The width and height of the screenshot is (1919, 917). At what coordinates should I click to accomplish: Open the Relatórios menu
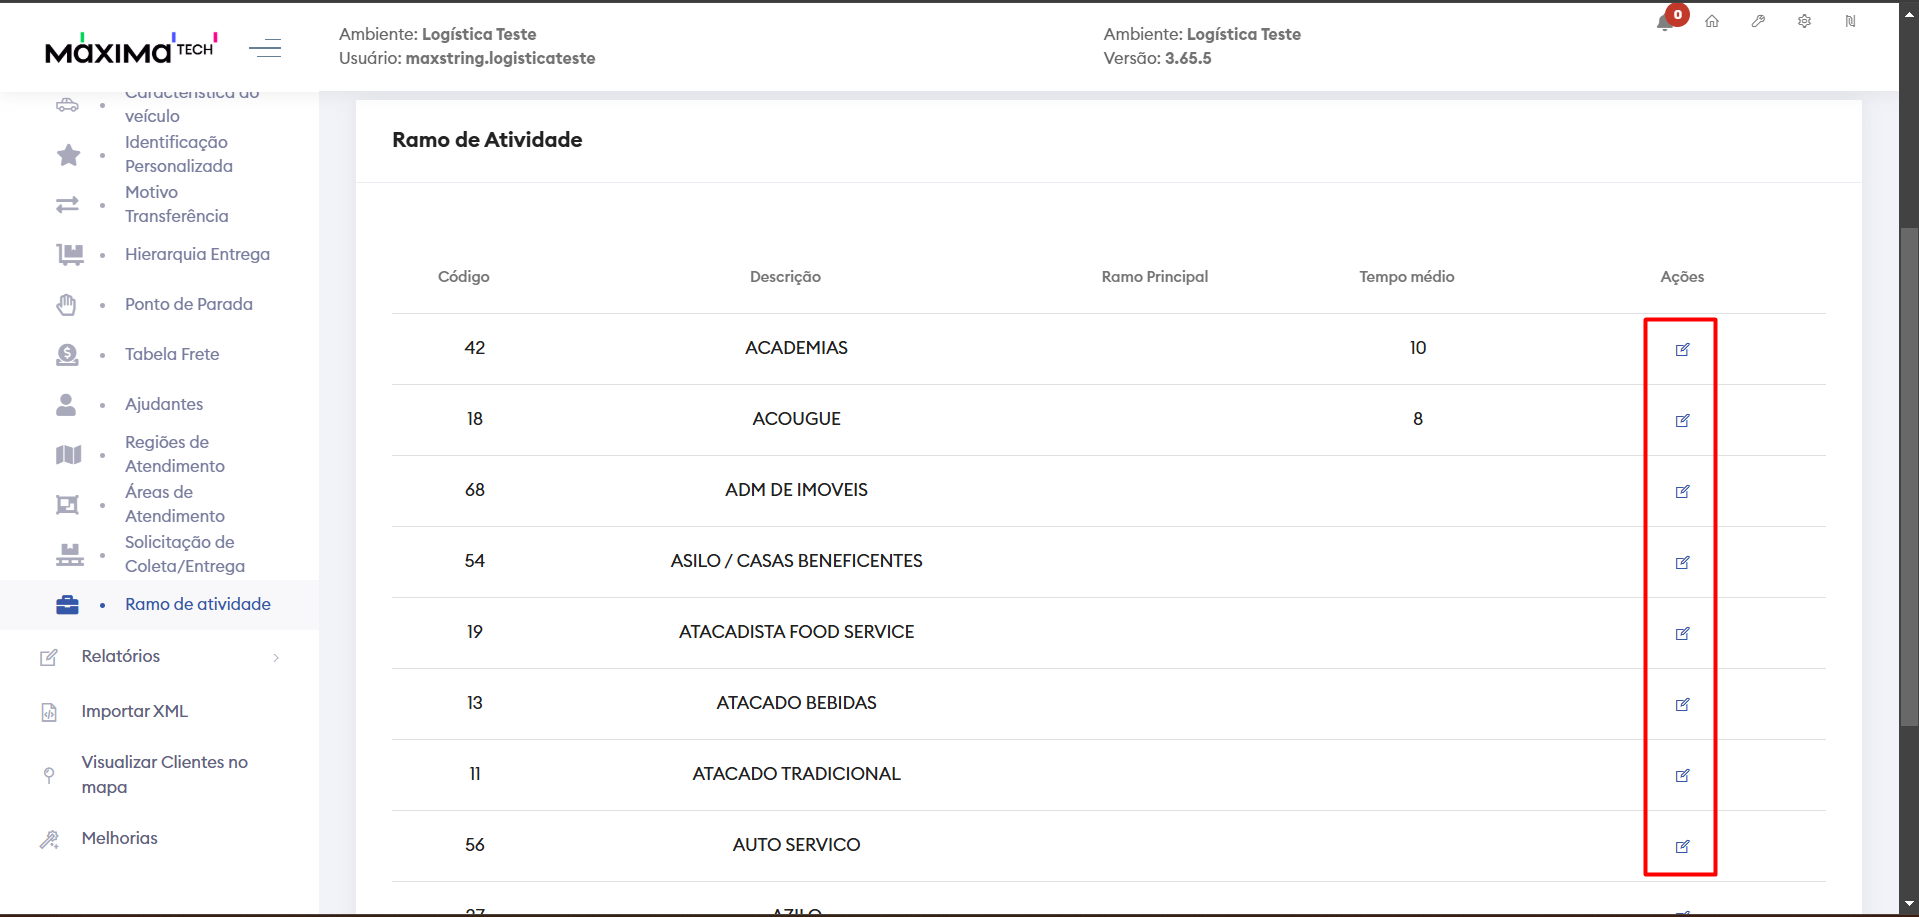coord(121,656)
